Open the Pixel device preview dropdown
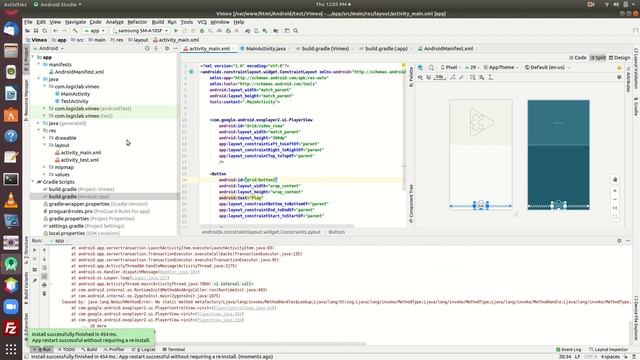 451,67
